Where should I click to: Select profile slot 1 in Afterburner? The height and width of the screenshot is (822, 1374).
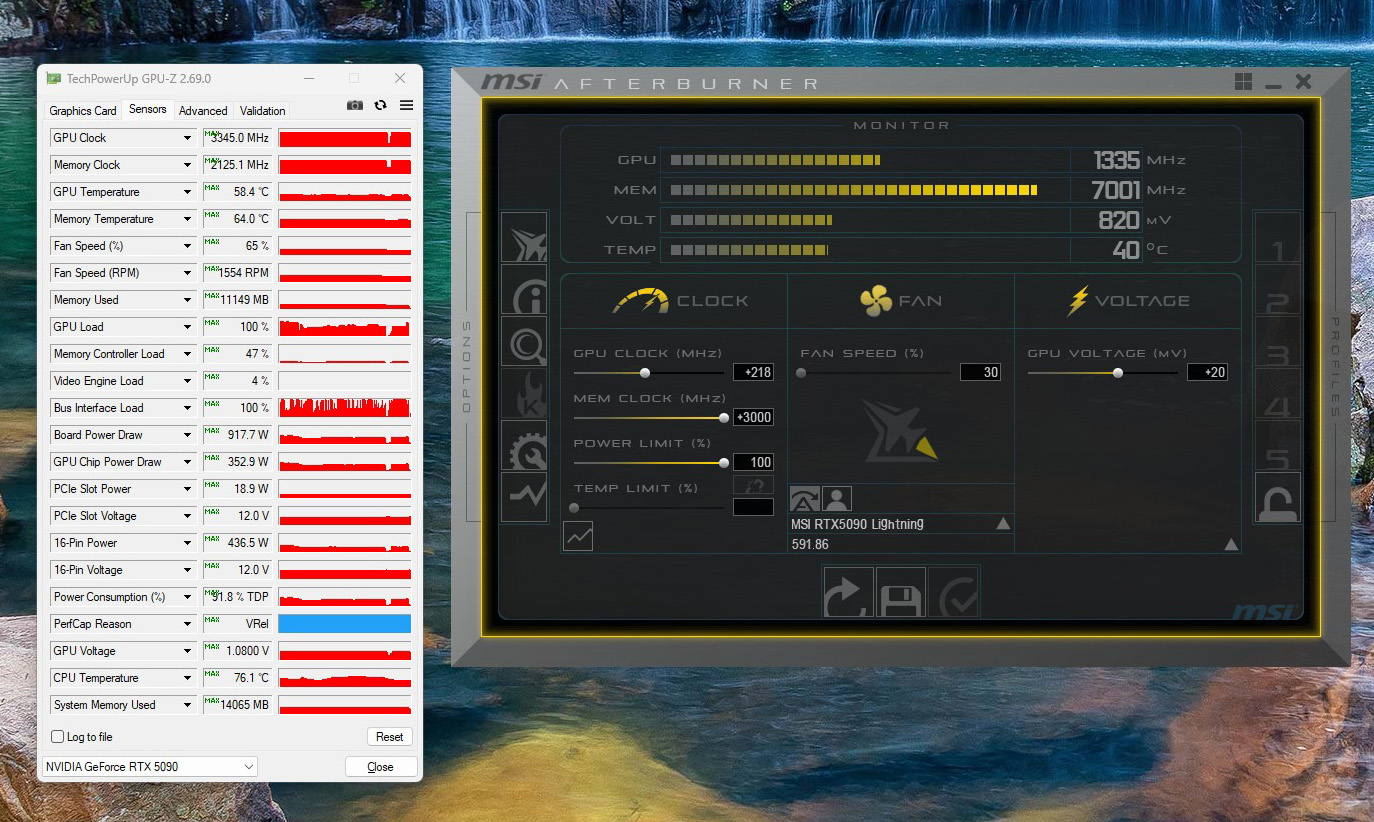[x=1278, y=250]
